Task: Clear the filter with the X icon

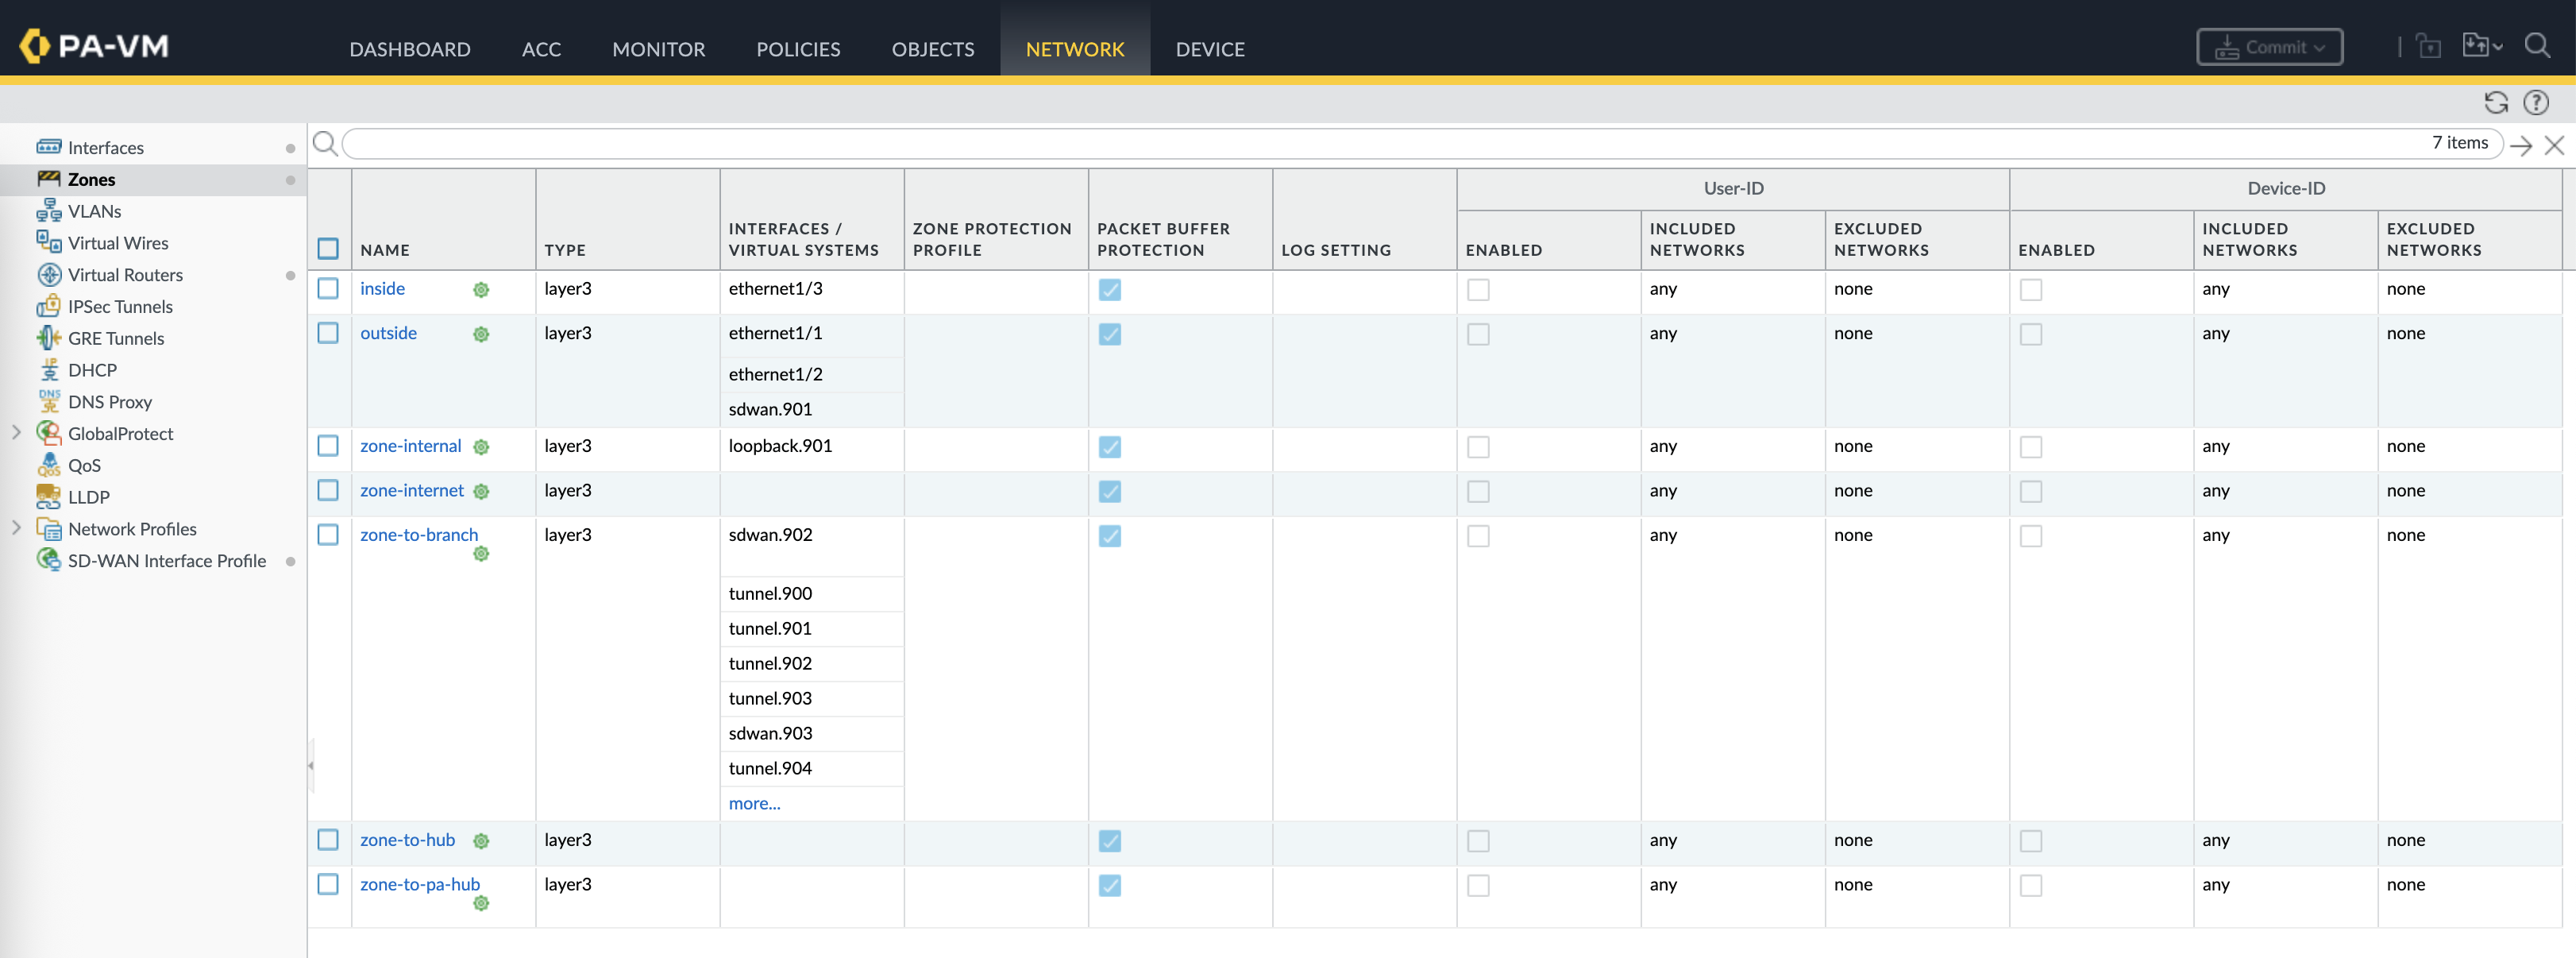Action: [2554, 146]
